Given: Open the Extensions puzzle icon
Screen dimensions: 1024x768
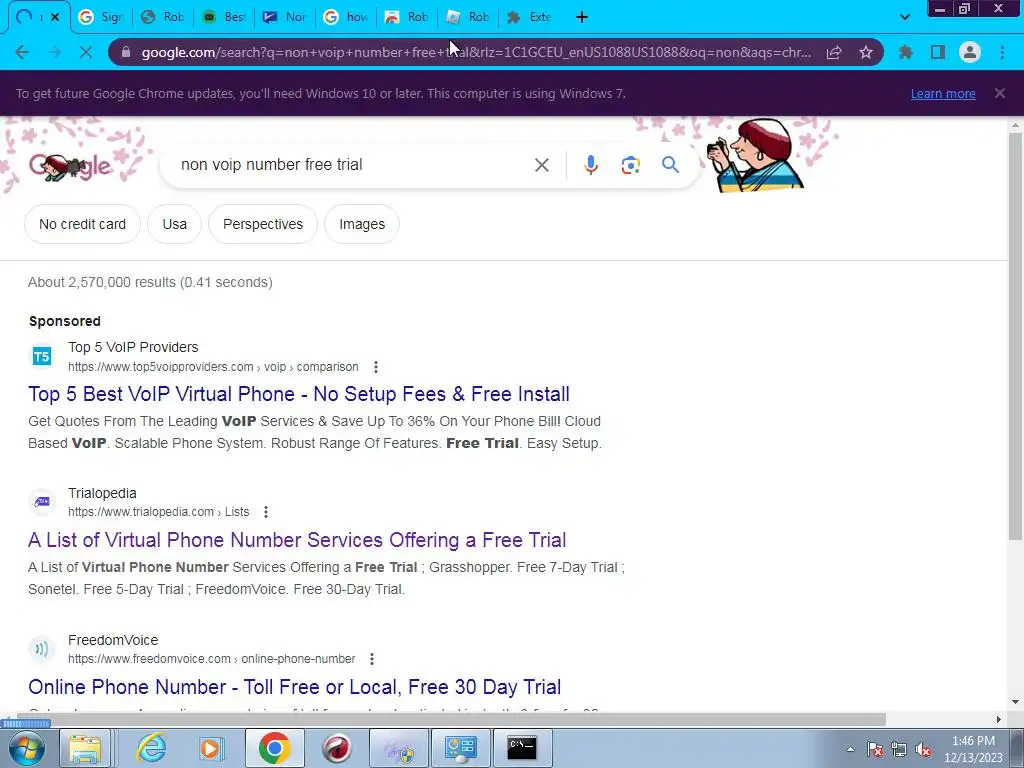Looking at the screenshot, I should [906, 52].
